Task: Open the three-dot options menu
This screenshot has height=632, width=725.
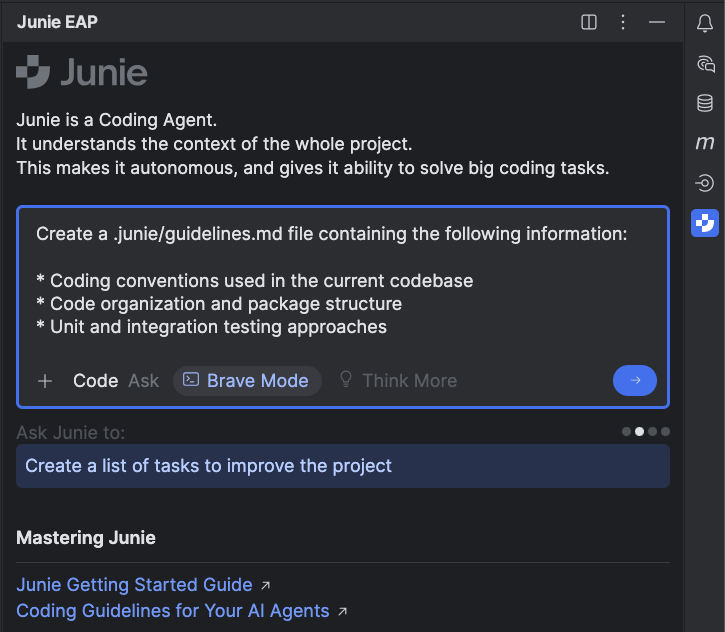Action: pyautogui.click(x=623, y=22)
